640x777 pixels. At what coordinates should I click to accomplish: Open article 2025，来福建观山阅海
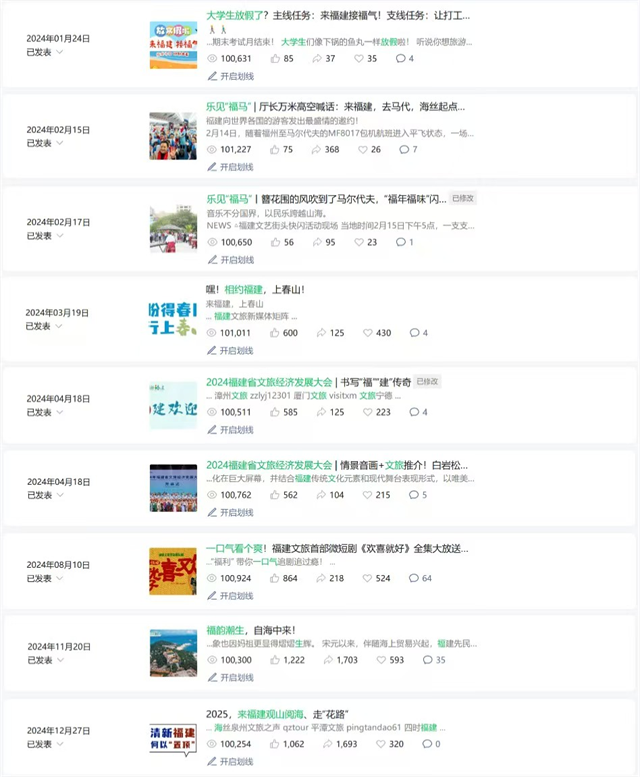click(277, 715)
